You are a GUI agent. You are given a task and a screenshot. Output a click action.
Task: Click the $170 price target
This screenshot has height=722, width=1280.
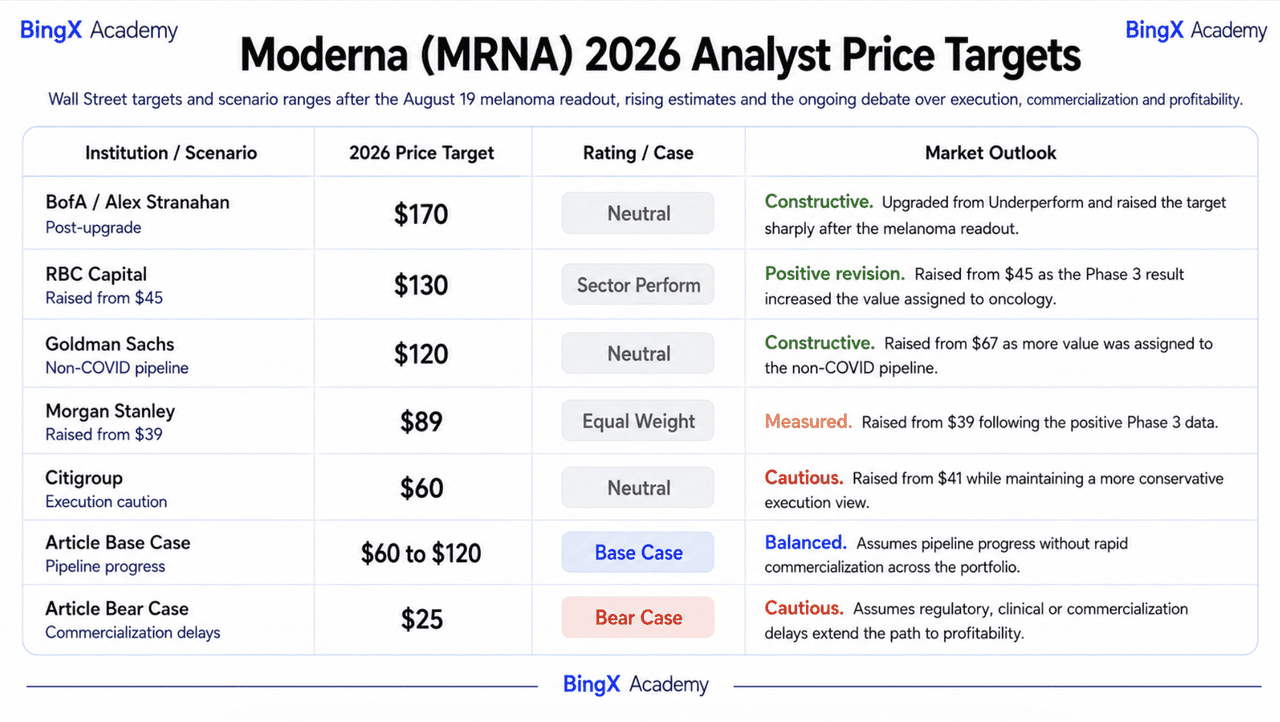pos(421,214)
